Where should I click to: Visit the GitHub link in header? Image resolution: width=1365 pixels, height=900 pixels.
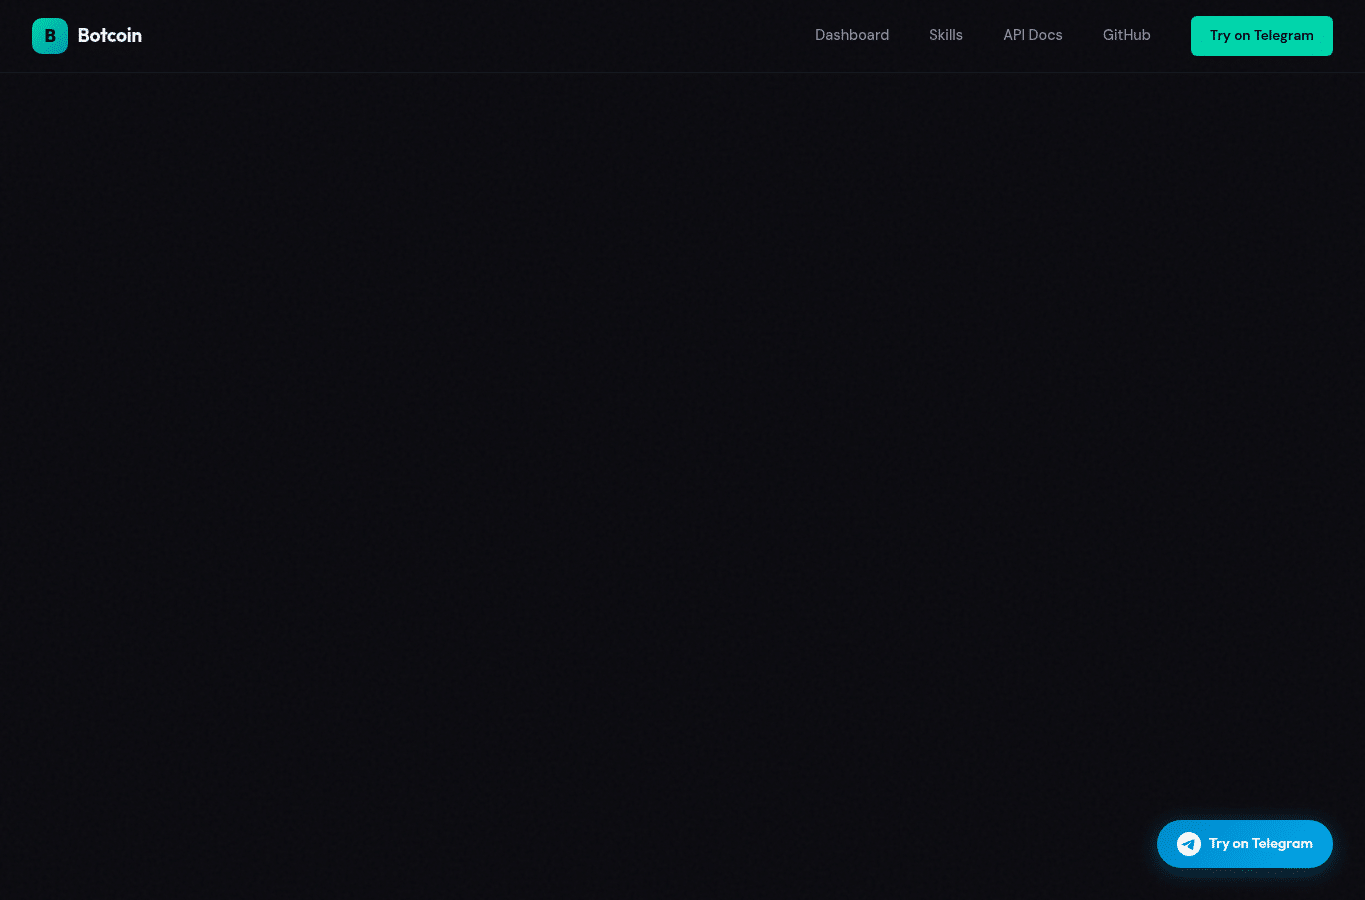pyautogui.click(x=1127, y=35)
